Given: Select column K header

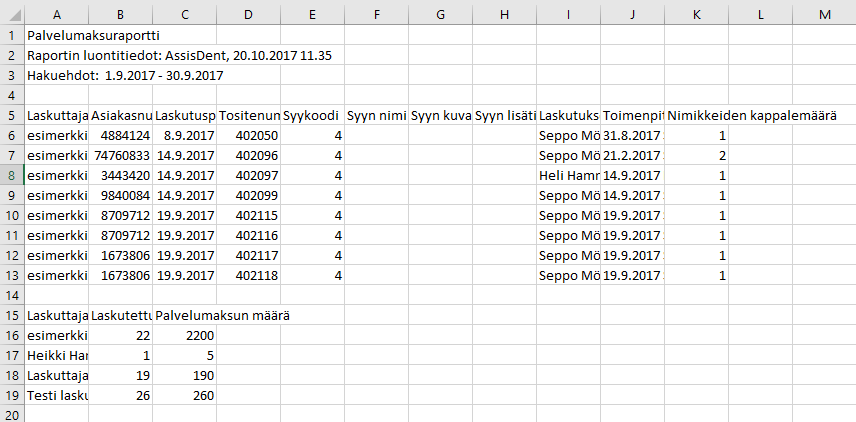Looking at the screenshot, I should [x=696, y=15].
